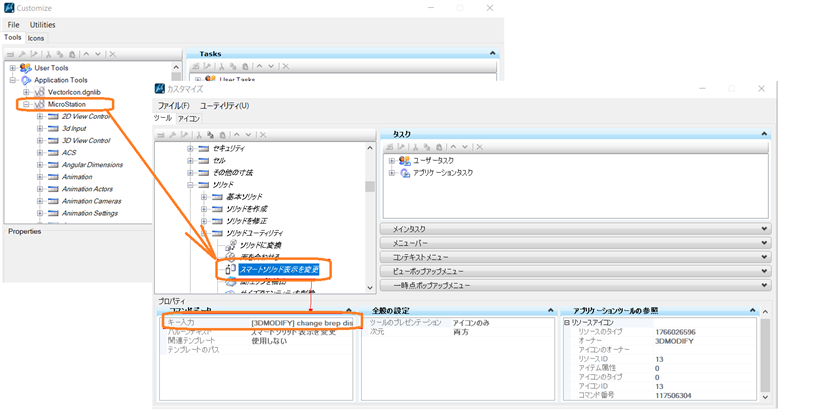Expand the その他の寸法 toolbox node
The width and height of the screenshot is (839, 419).
(190, 173)
